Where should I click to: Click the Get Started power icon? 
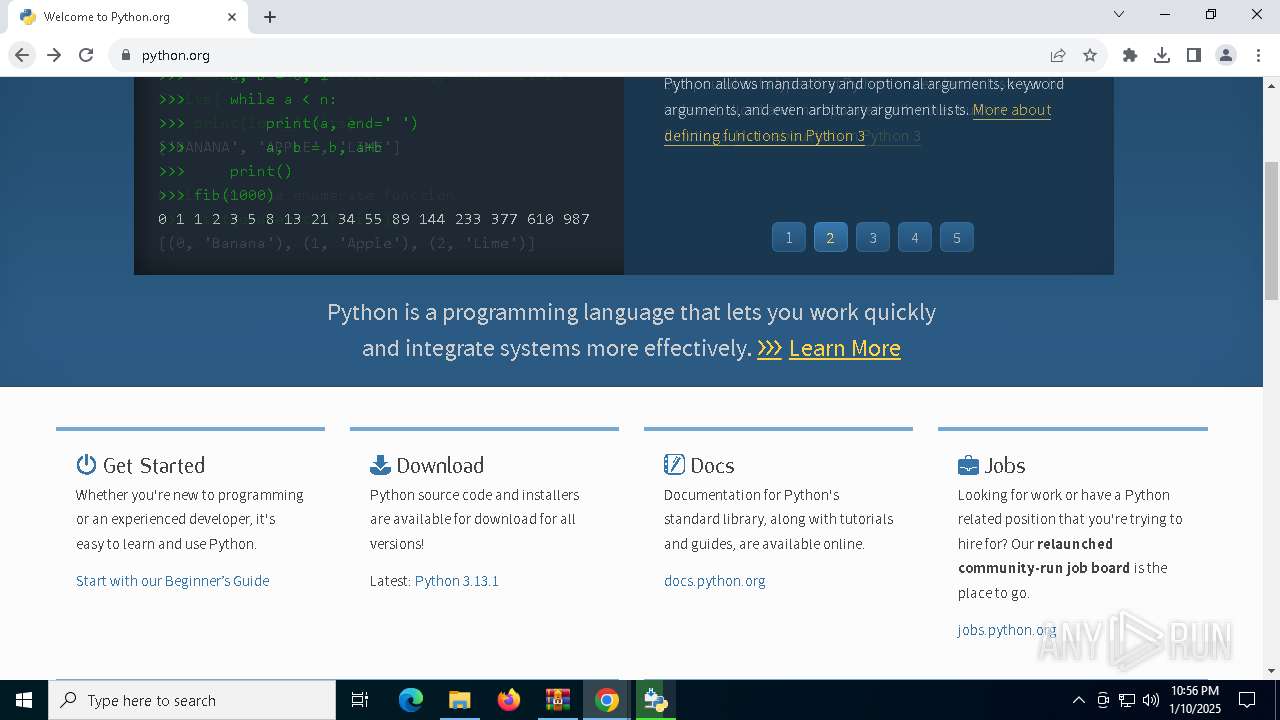[x=86, y=465]
